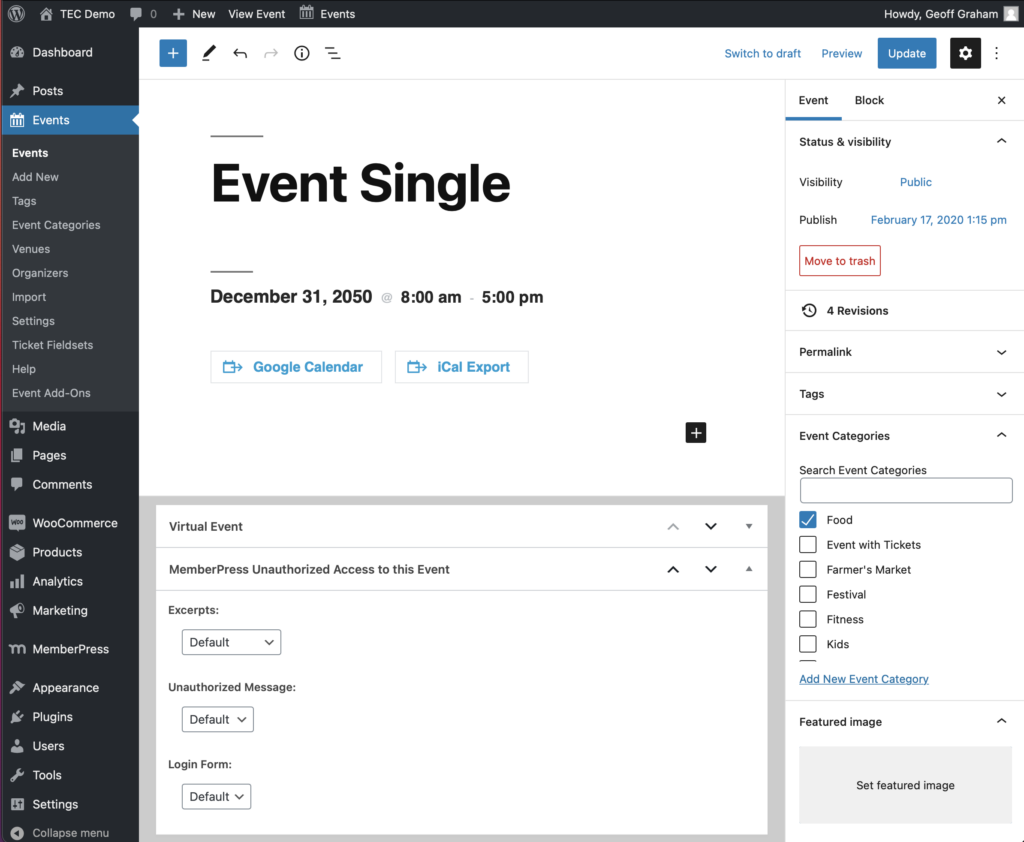Image resolution: width=1024 pixels, height=842 pixels.
Task: Collapse the Featured image section
Action: pyautogui.click(x=1001, y=721)
